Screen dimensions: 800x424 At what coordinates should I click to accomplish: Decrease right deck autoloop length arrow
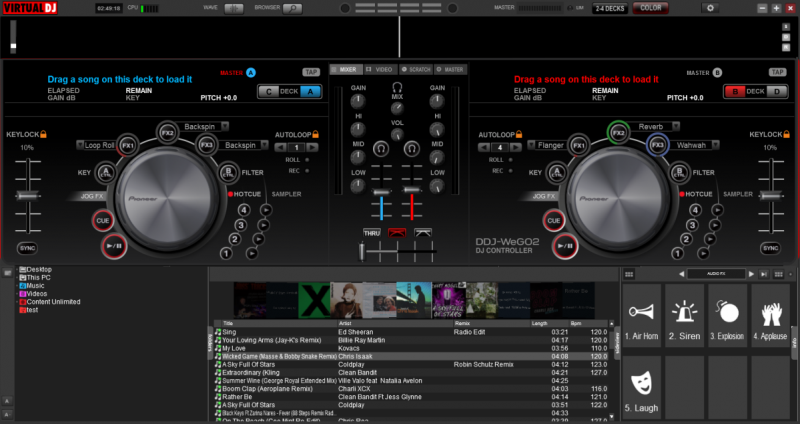coord(484,147)
